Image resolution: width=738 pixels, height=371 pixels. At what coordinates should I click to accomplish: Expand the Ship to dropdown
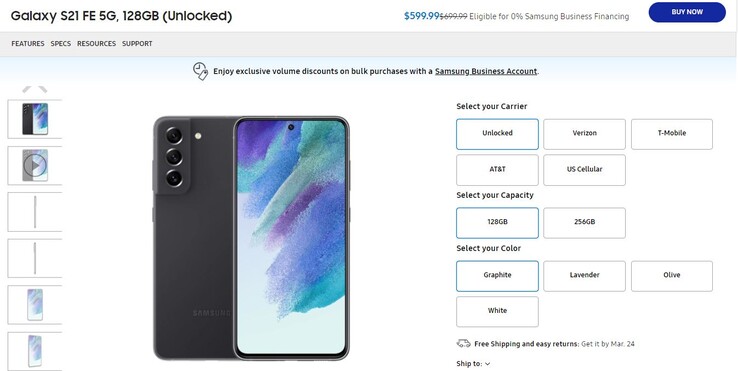coord(473,363)
